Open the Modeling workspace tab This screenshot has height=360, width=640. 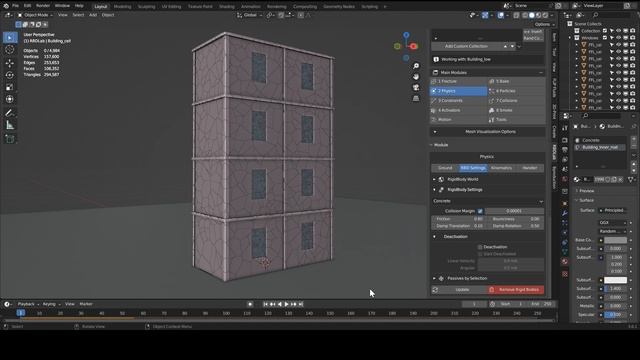[122, 7]
